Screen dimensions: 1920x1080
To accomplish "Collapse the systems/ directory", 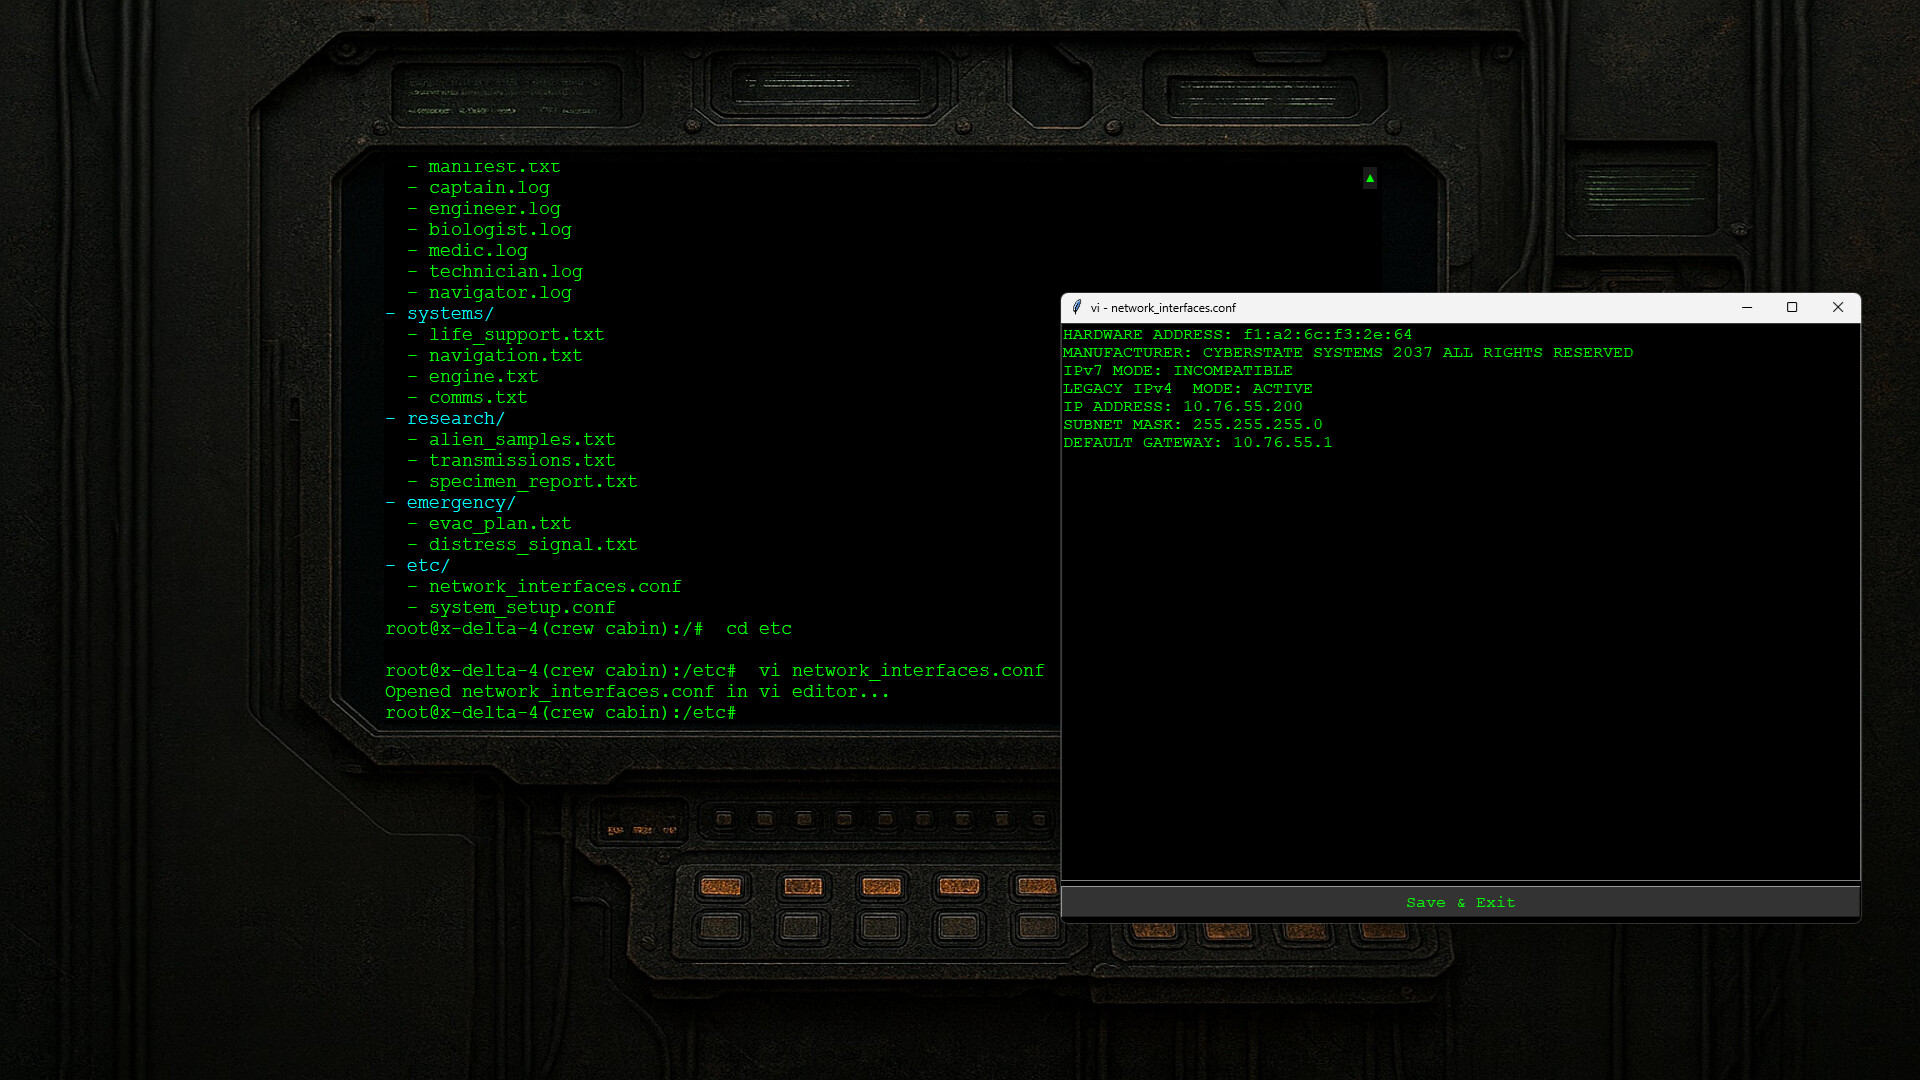I will (450, 313).
